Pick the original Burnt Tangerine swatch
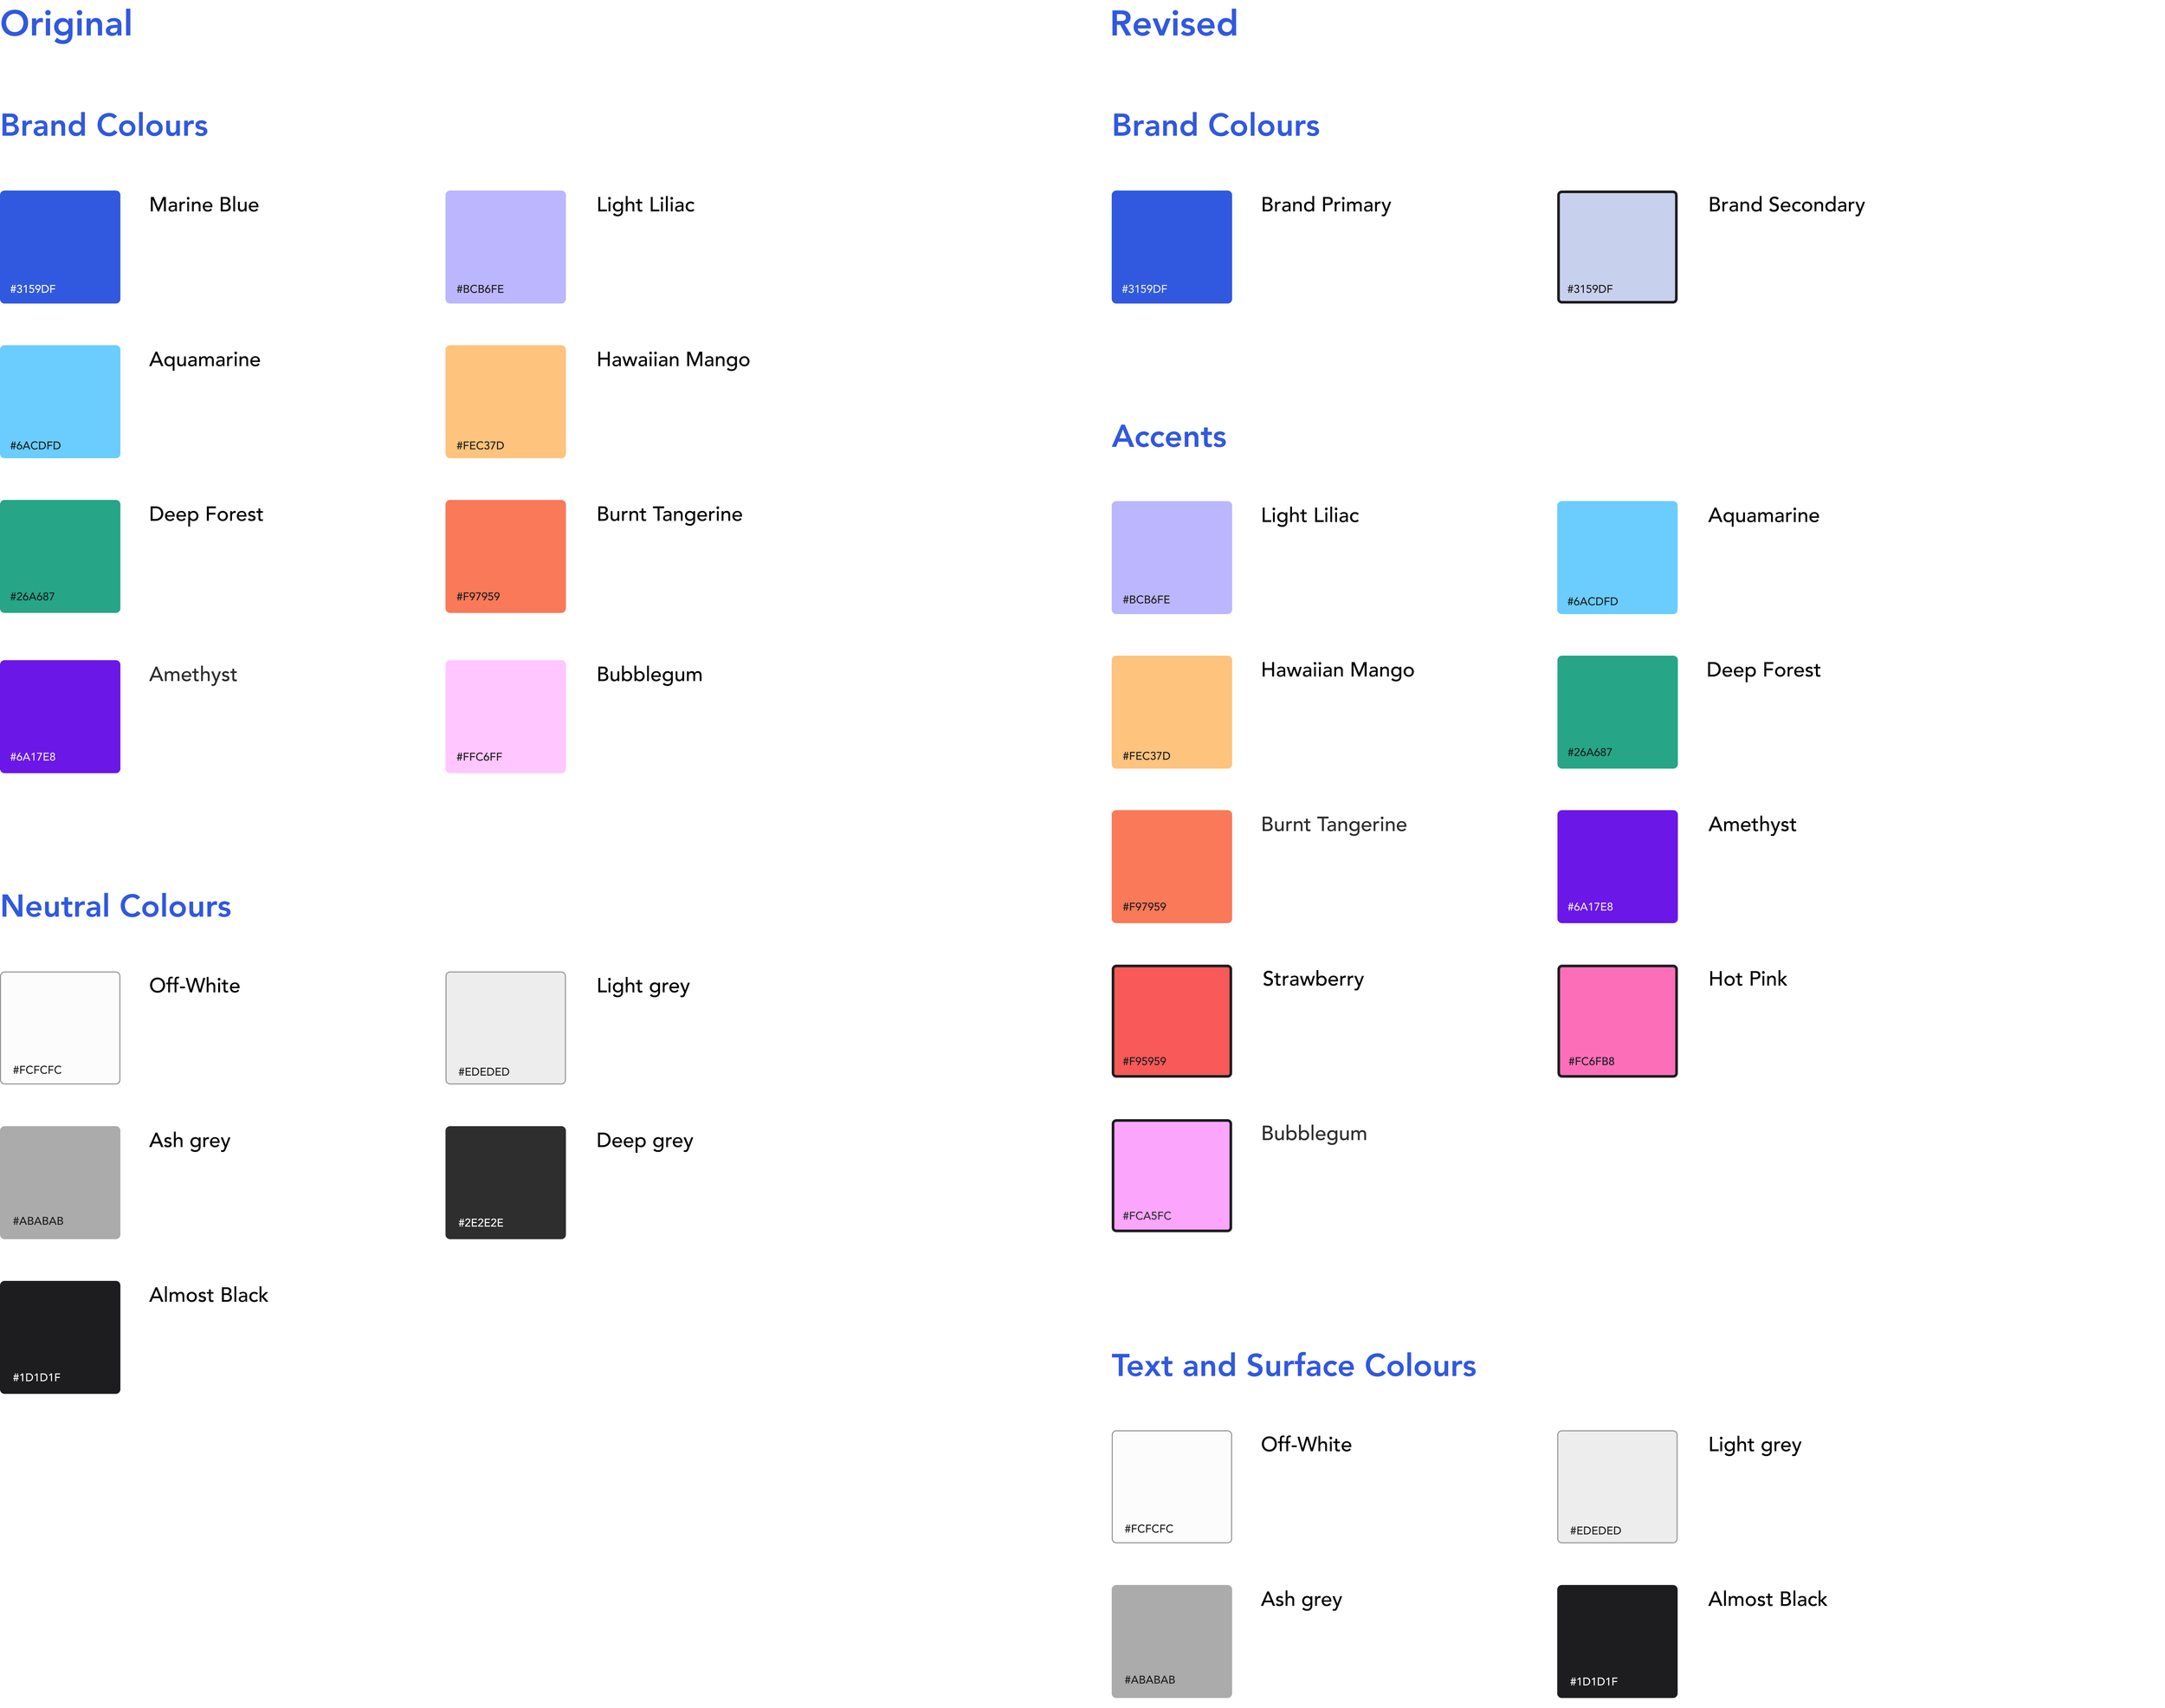Screen dimensions: 2165x1708 coord(505,556)
